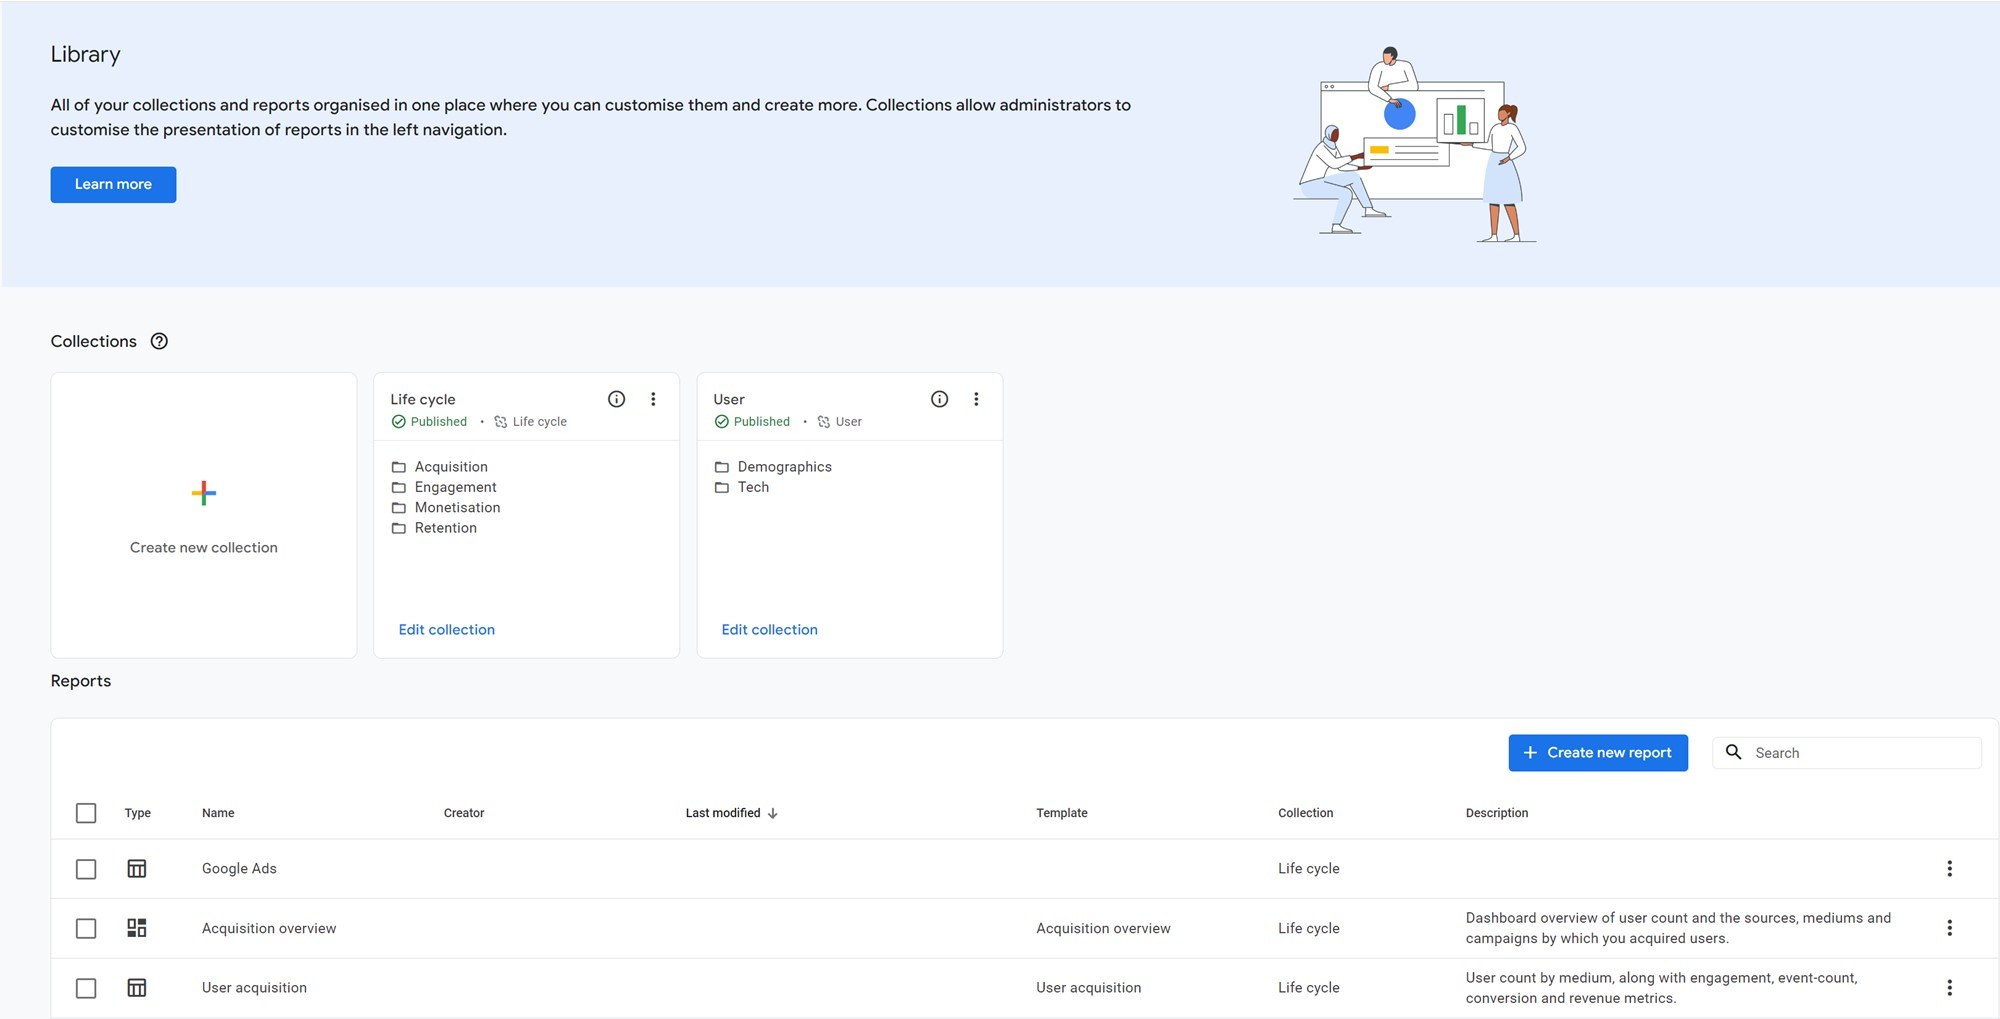Click the linked template icon next to User
Image resolution: width=2000 pixels, height=1019 pixels.
pyautogui.click(x=824, y=422)
